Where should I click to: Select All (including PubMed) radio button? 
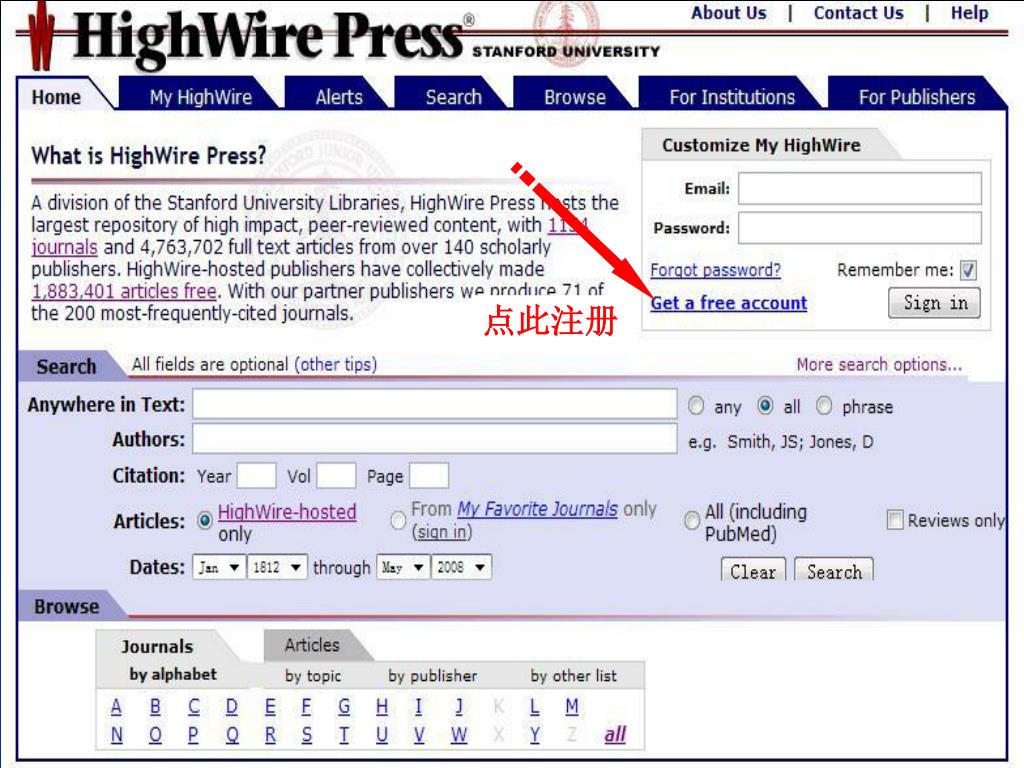click(x=692, y=520)
